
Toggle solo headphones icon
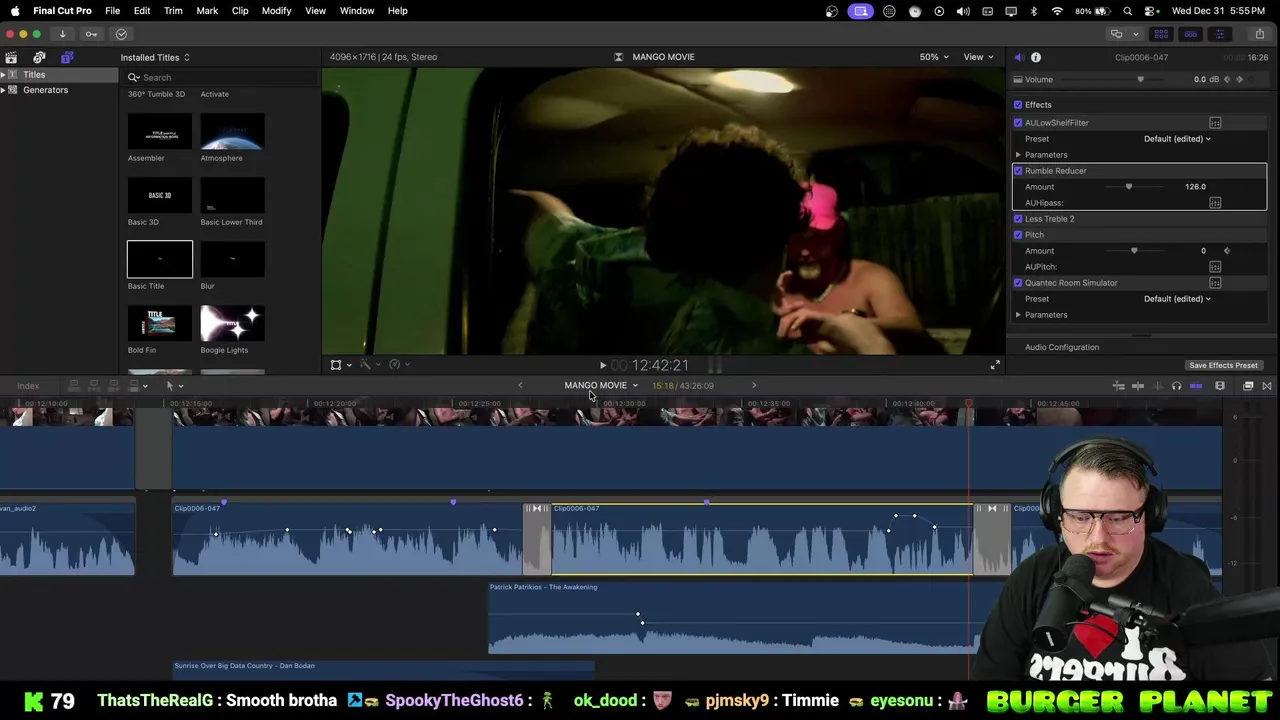point(1176,386)
